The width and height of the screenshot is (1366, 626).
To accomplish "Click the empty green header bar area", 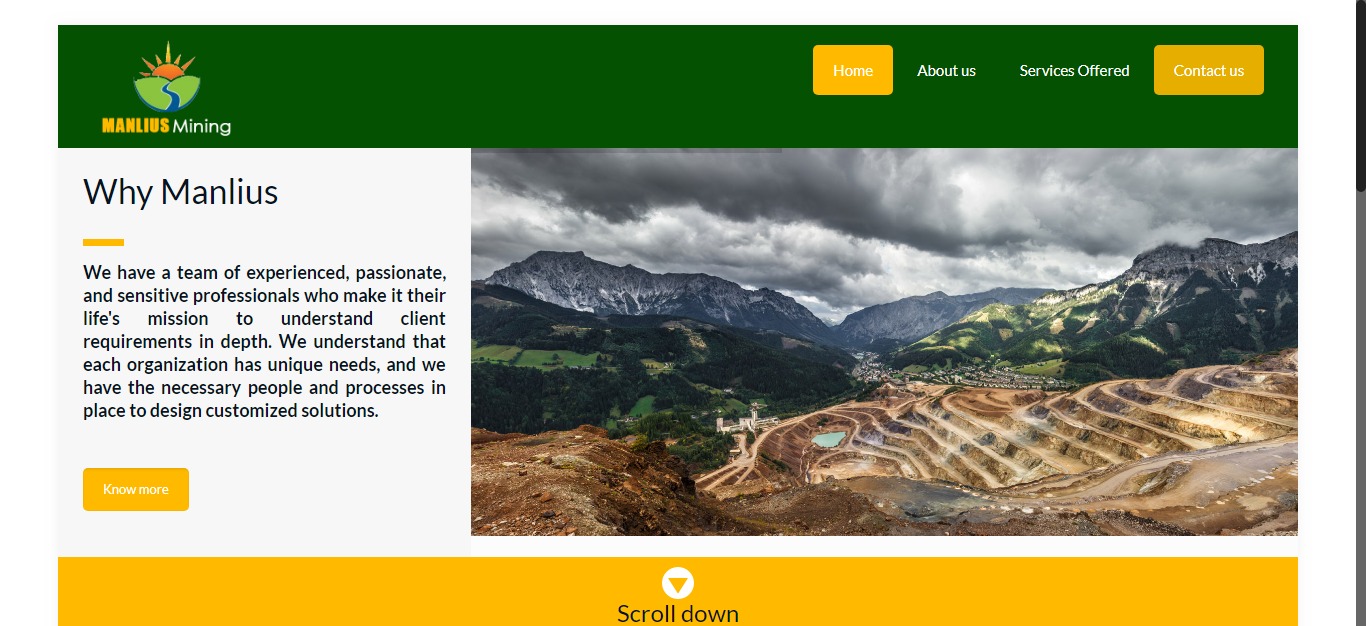I will coord(520,86).
